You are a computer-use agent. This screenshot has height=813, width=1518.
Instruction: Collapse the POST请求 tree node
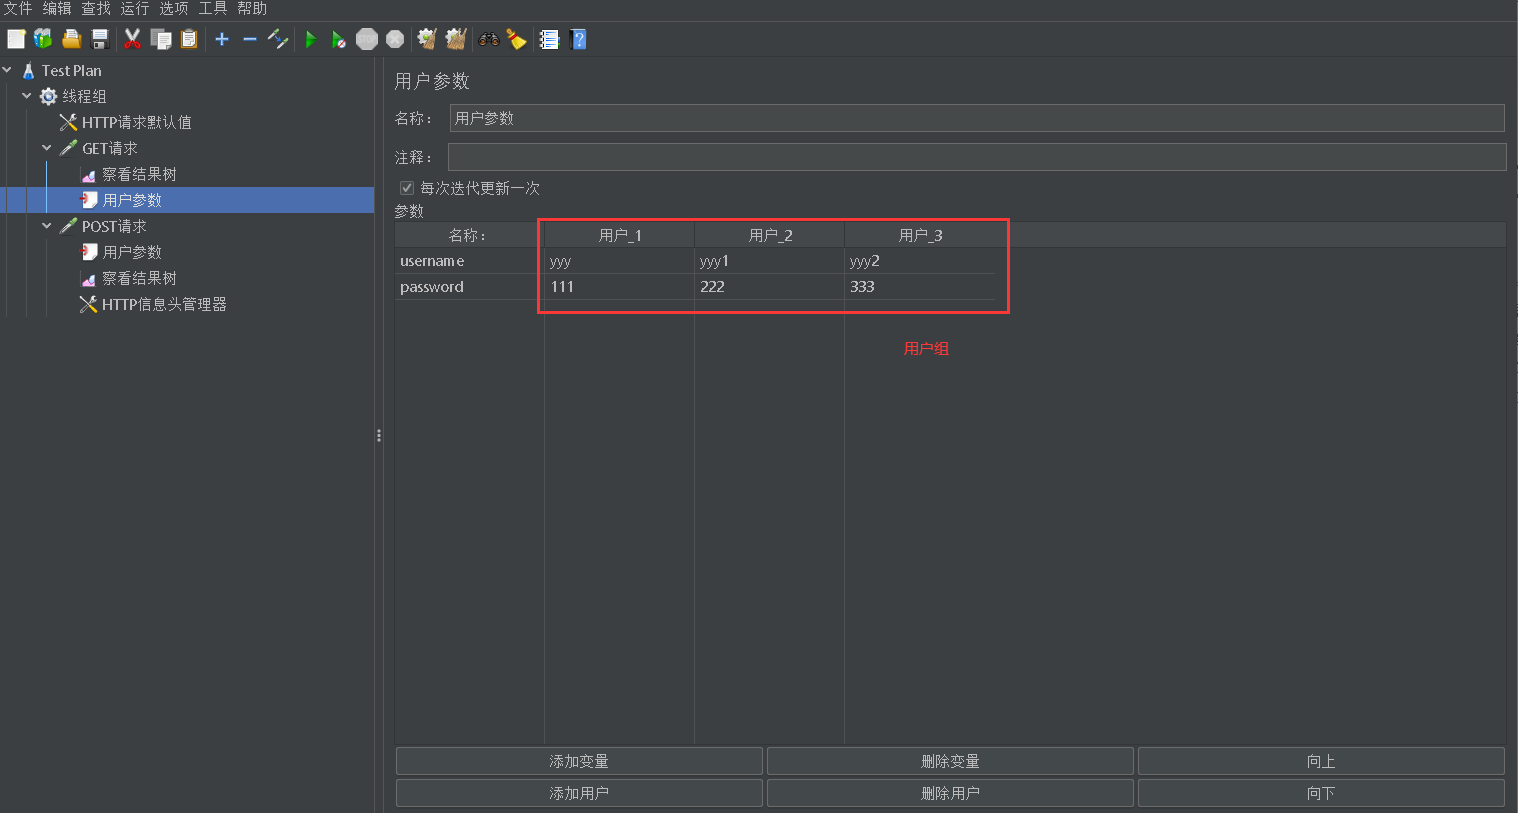point(47,226)
